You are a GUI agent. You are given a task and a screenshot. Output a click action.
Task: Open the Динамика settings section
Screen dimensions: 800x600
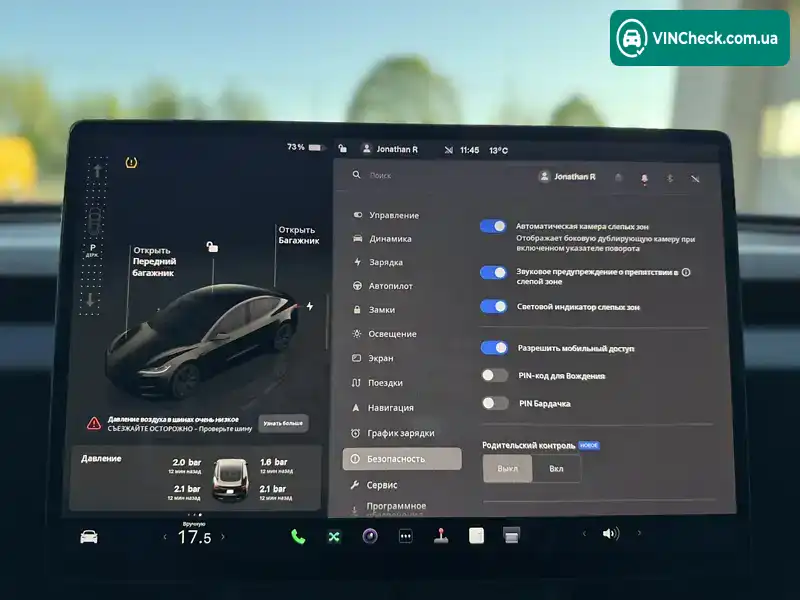(382, 239)
